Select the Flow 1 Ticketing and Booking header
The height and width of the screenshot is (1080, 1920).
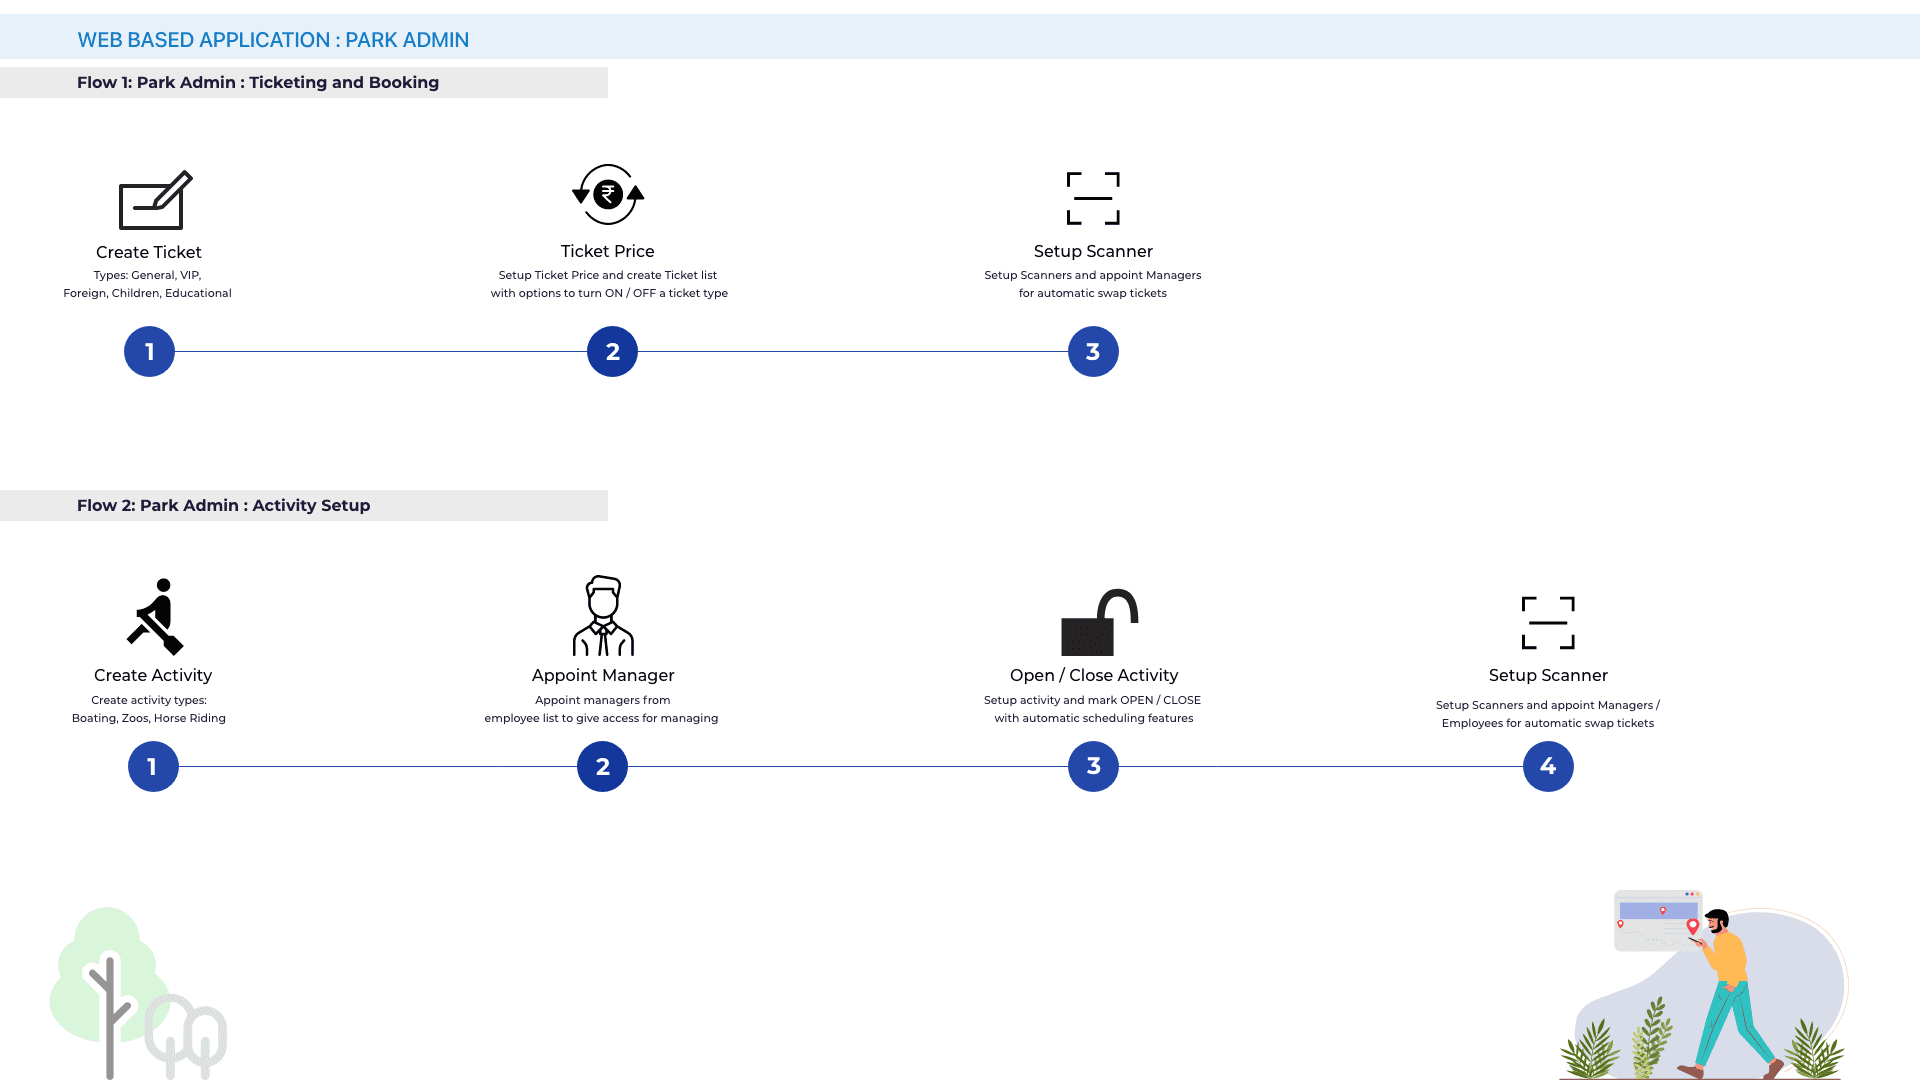pos(258,83)
